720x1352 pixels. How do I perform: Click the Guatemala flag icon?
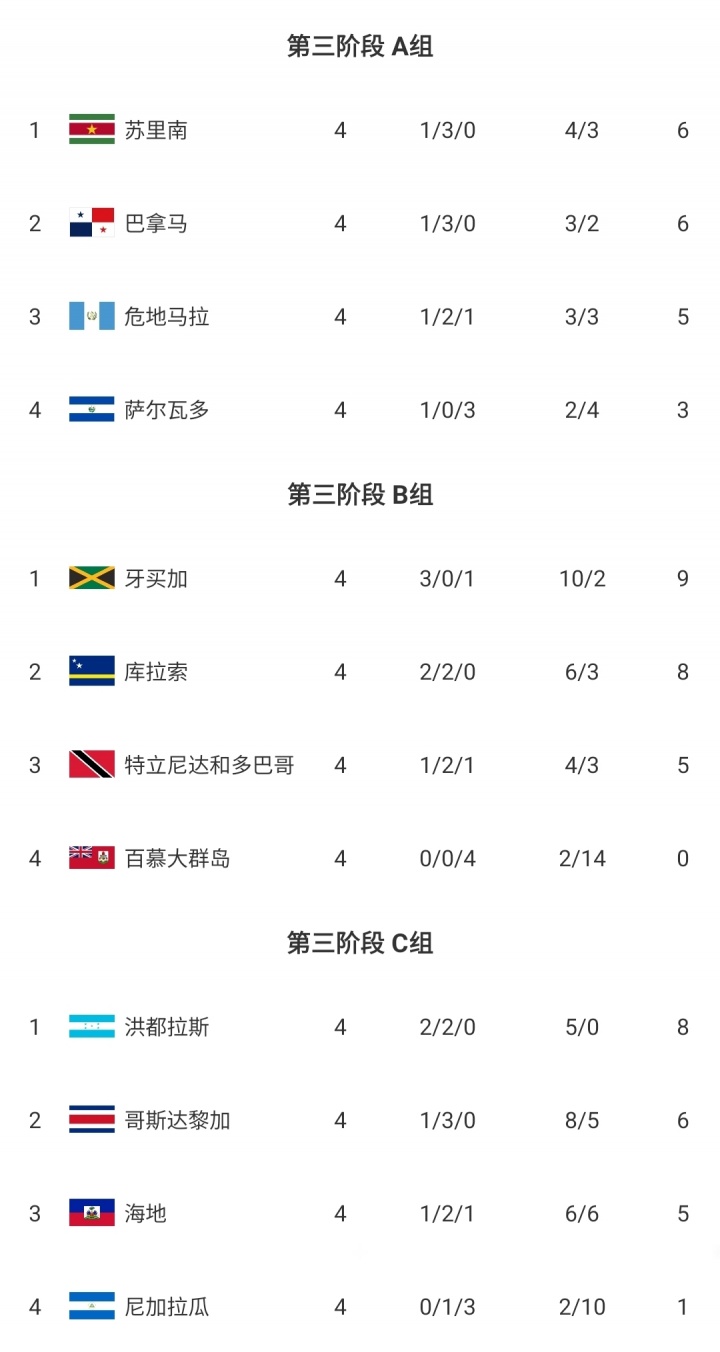tap(92, 316)
